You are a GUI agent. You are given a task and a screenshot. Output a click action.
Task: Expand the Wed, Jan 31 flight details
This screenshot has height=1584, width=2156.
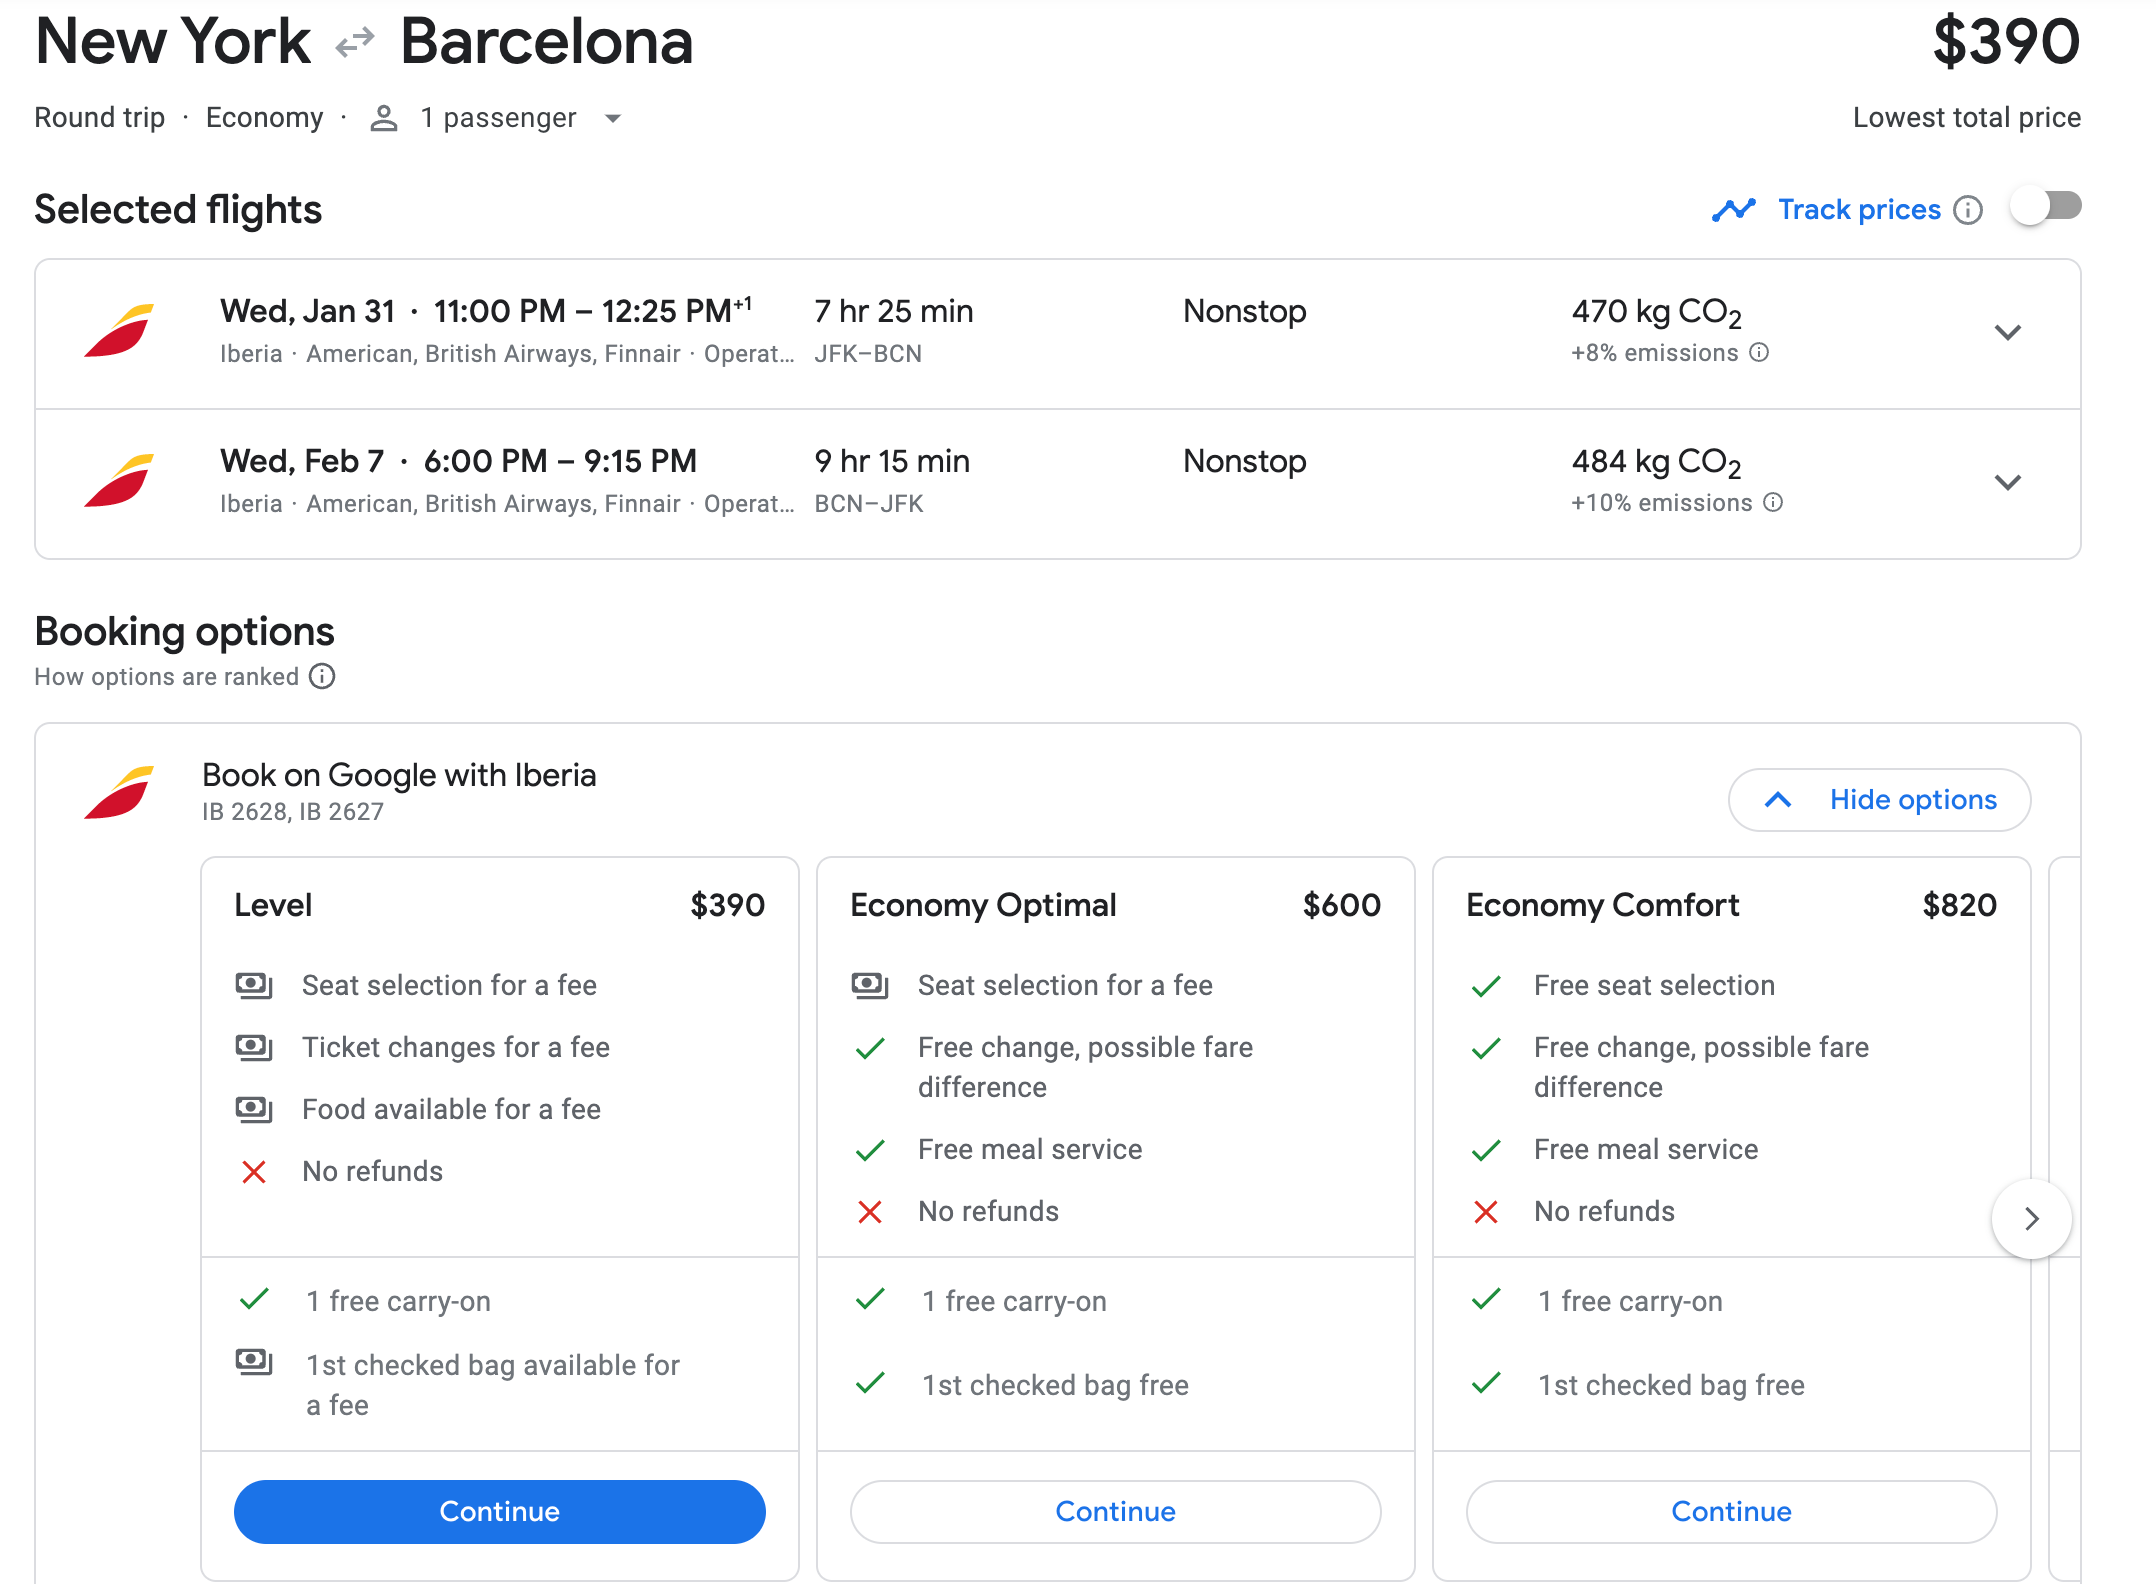click(x=2008, y=332)
